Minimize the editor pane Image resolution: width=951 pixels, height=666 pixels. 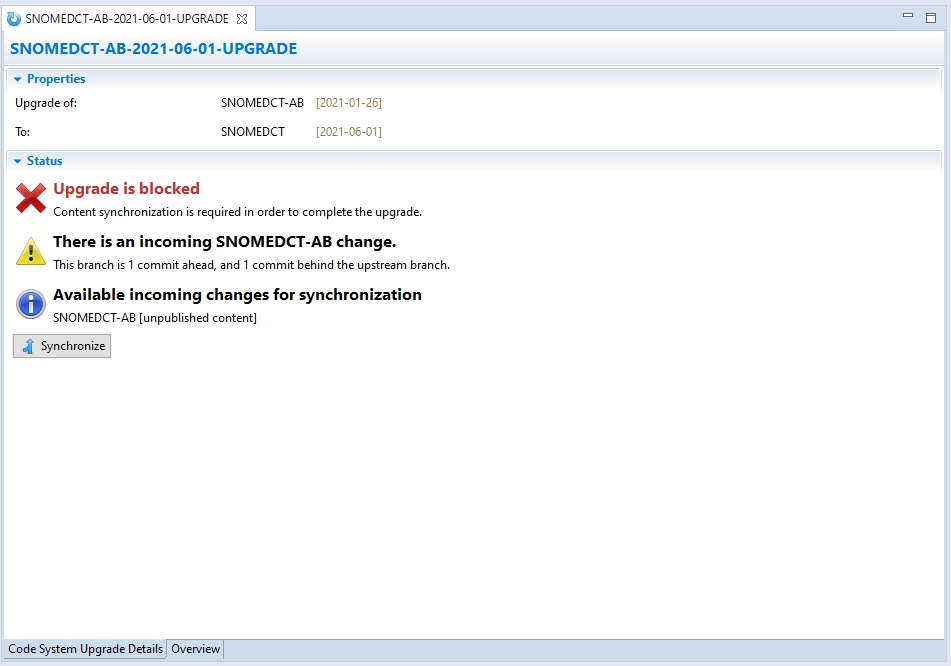coord(908,17)
